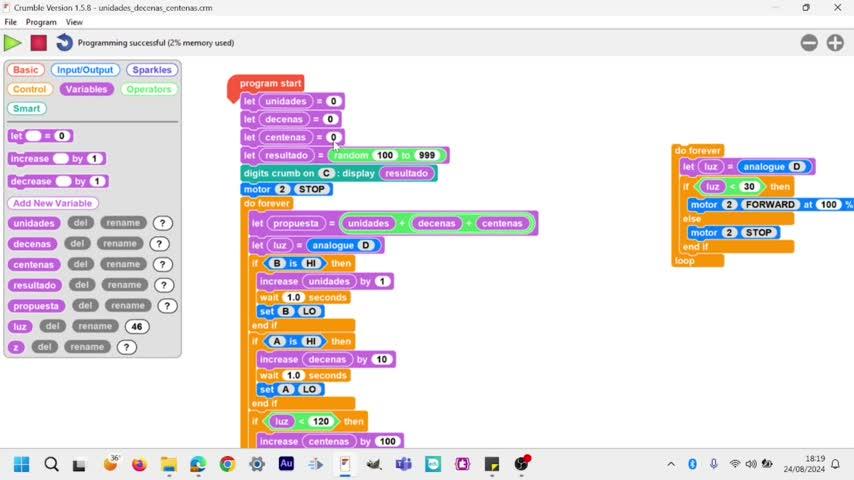Toggle pin C in digits crumb block

coord(326,173)
